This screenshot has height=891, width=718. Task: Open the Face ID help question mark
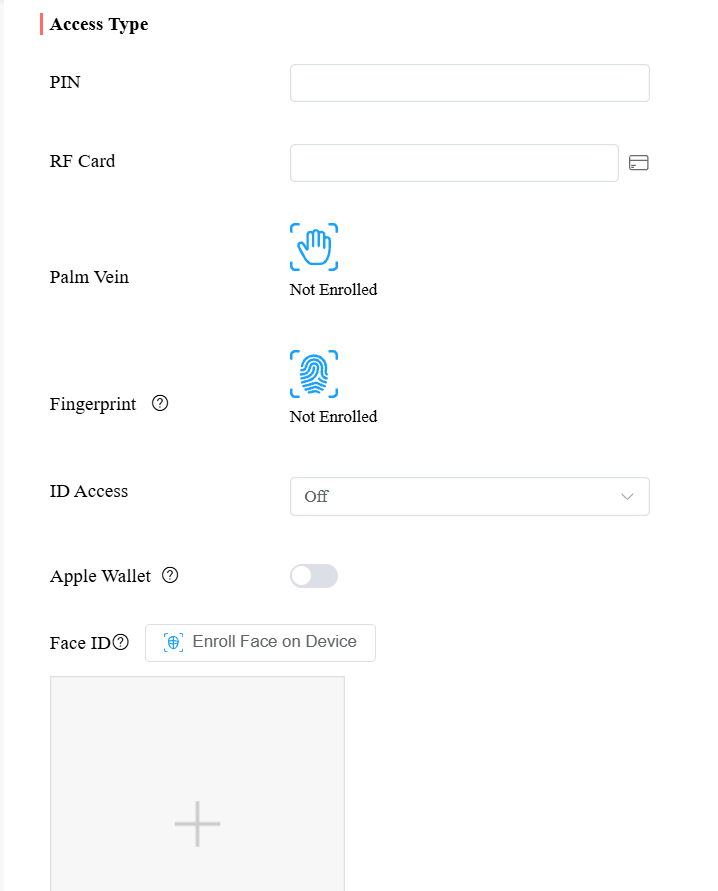tap(120, 642)
